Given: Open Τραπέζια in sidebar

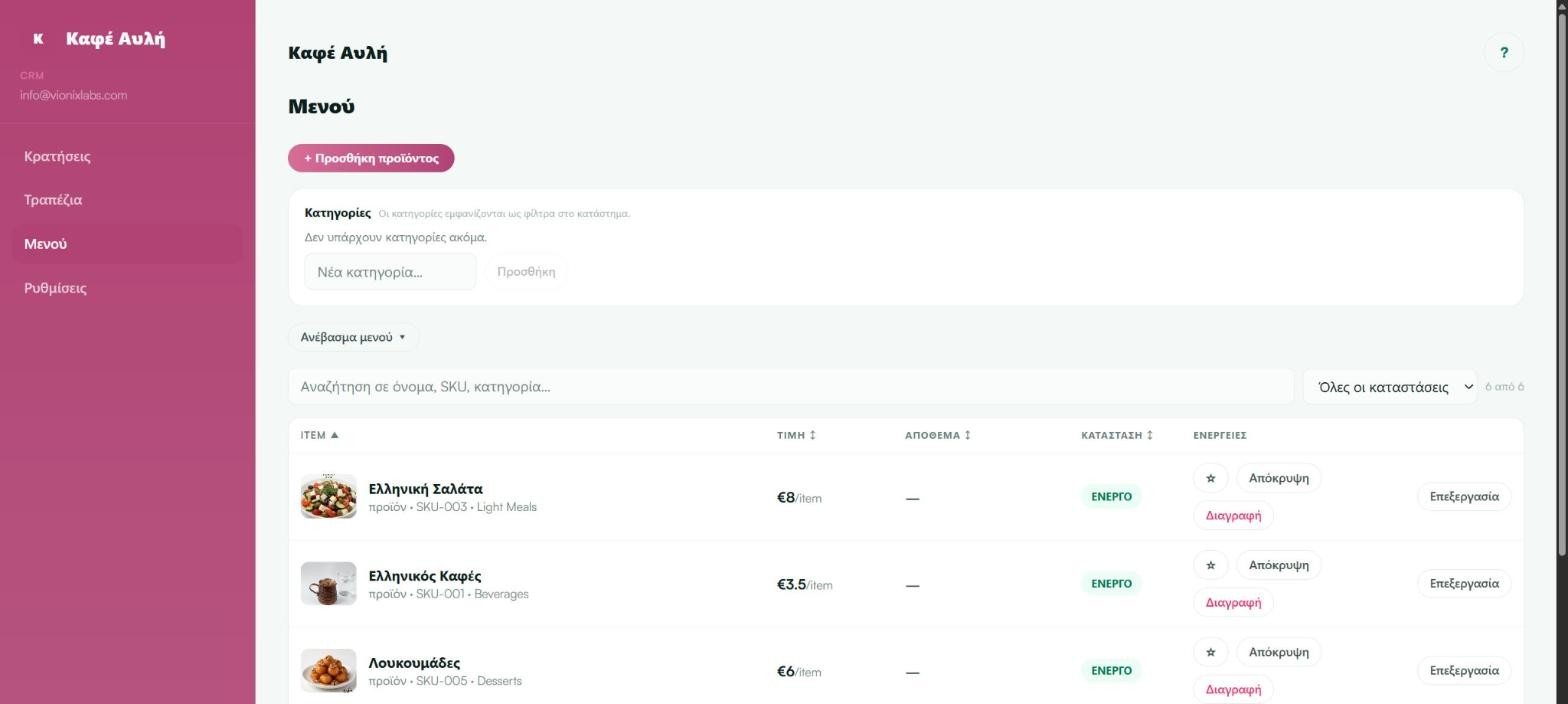Looking at the screenshot, I should click(x=127, y=200).
